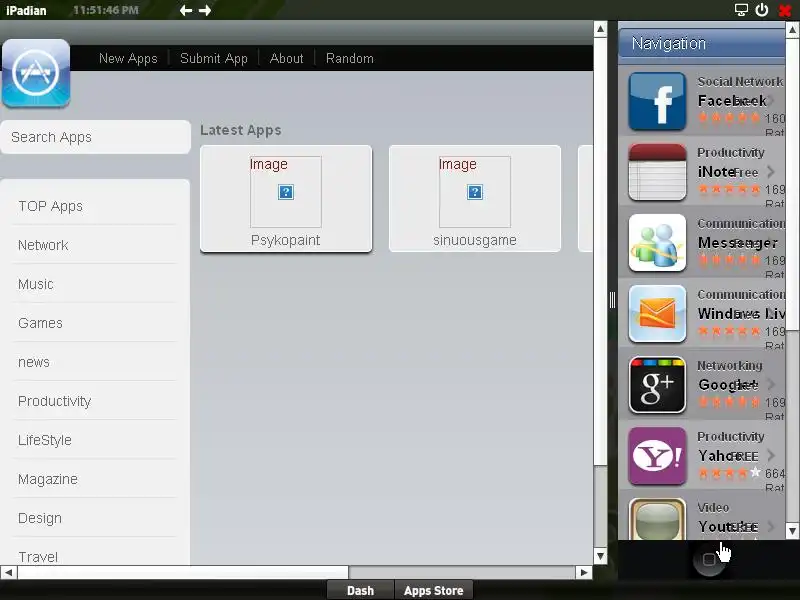This screenshot has height=600, width=800.
Task: Open the About menu item
Action: coord(286,58)
